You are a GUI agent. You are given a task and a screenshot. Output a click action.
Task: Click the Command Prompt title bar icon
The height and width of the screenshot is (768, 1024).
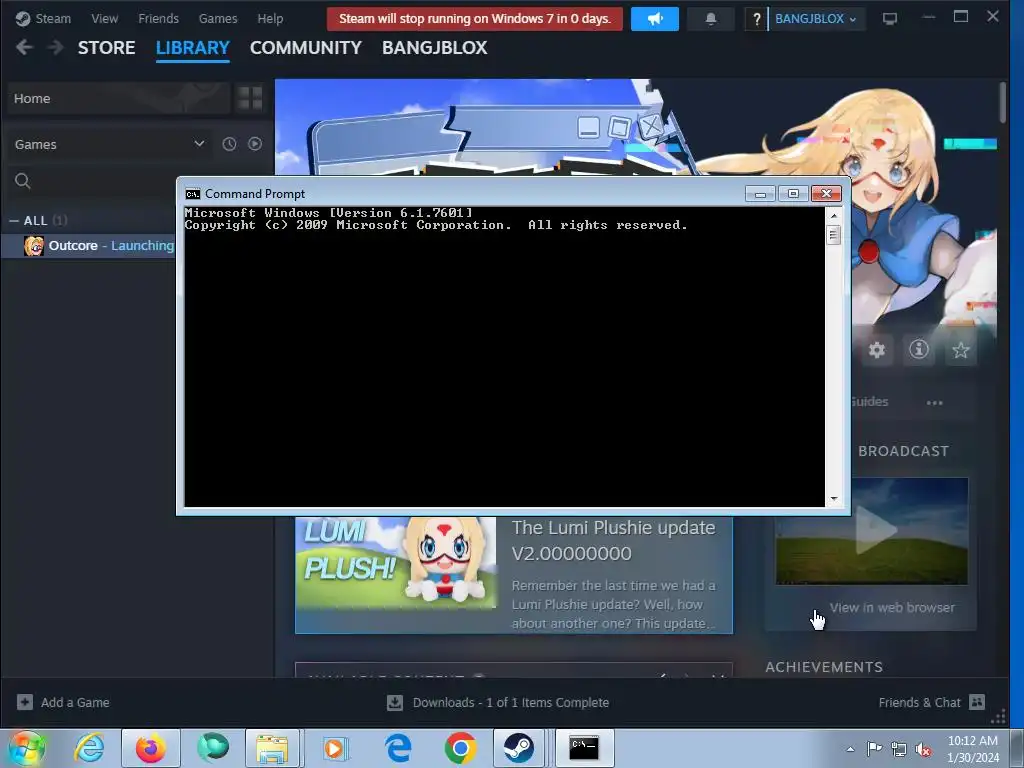tap(192, 194)
